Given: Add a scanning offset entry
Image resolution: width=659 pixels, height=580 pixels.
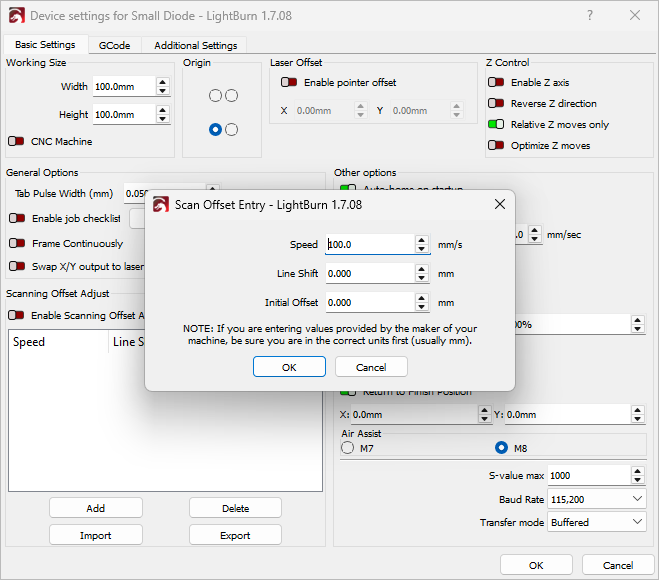Looking at the screenshot, I should (96, 508).
